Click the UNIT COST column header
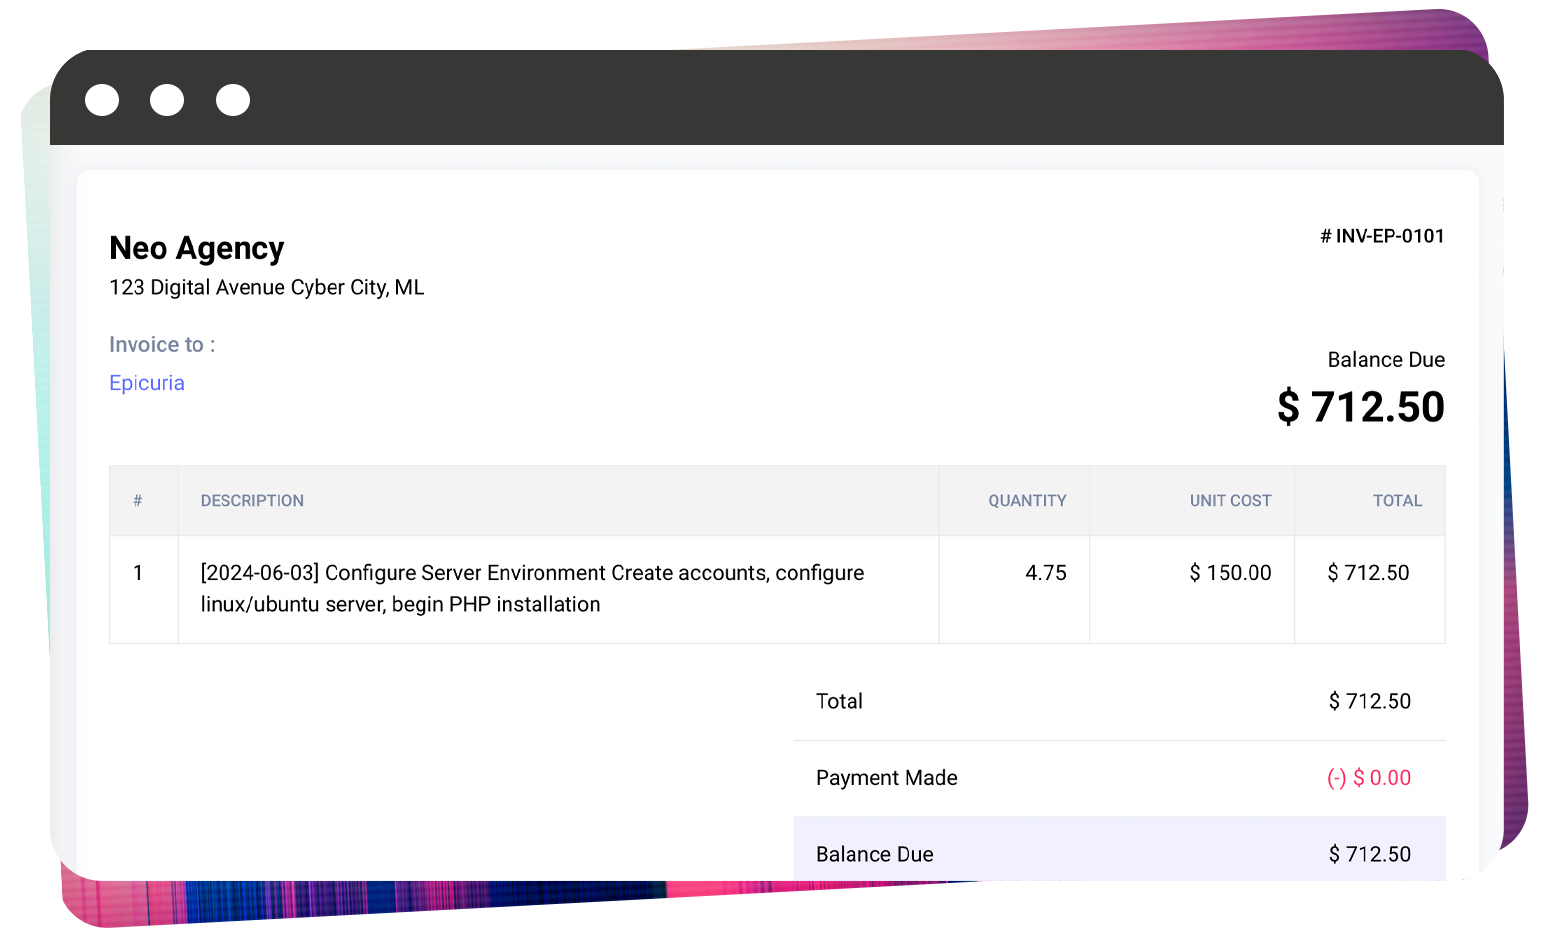Screen dimensions: 1558x933 coord(1230,501)
